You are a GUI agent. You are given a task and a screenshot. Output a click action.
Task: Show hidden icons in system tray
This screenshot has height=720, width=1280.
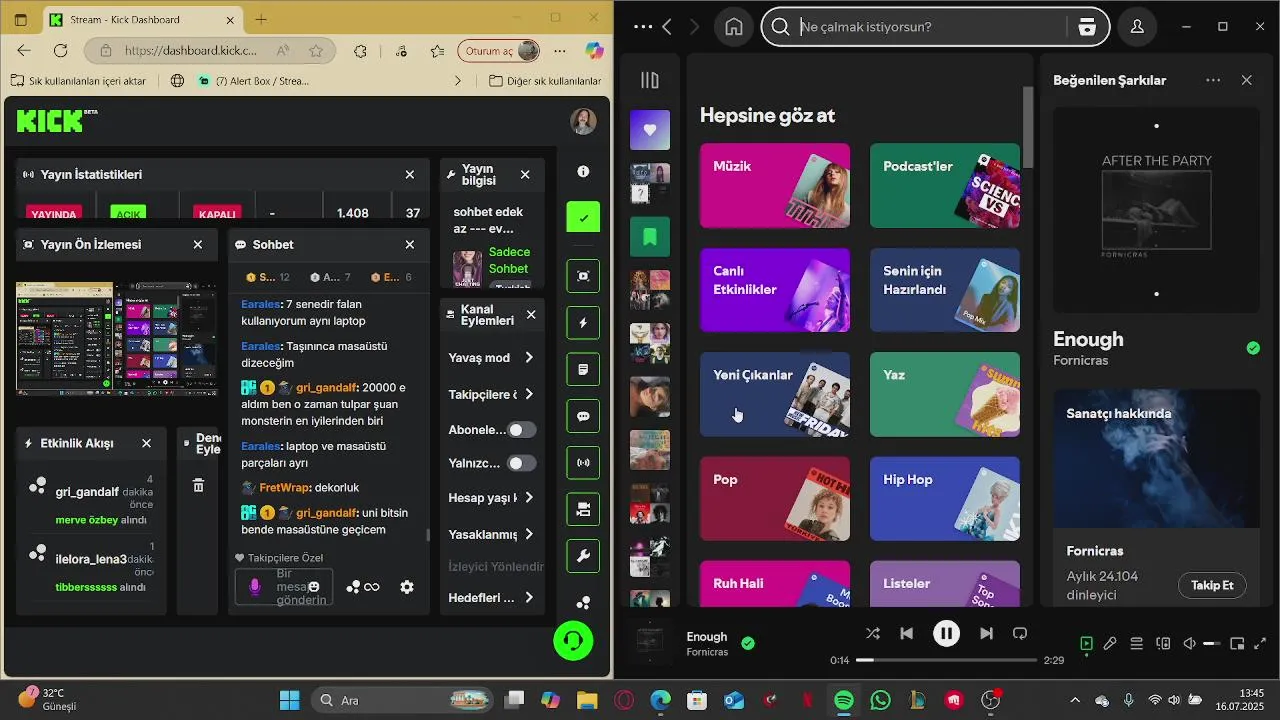1075,700
